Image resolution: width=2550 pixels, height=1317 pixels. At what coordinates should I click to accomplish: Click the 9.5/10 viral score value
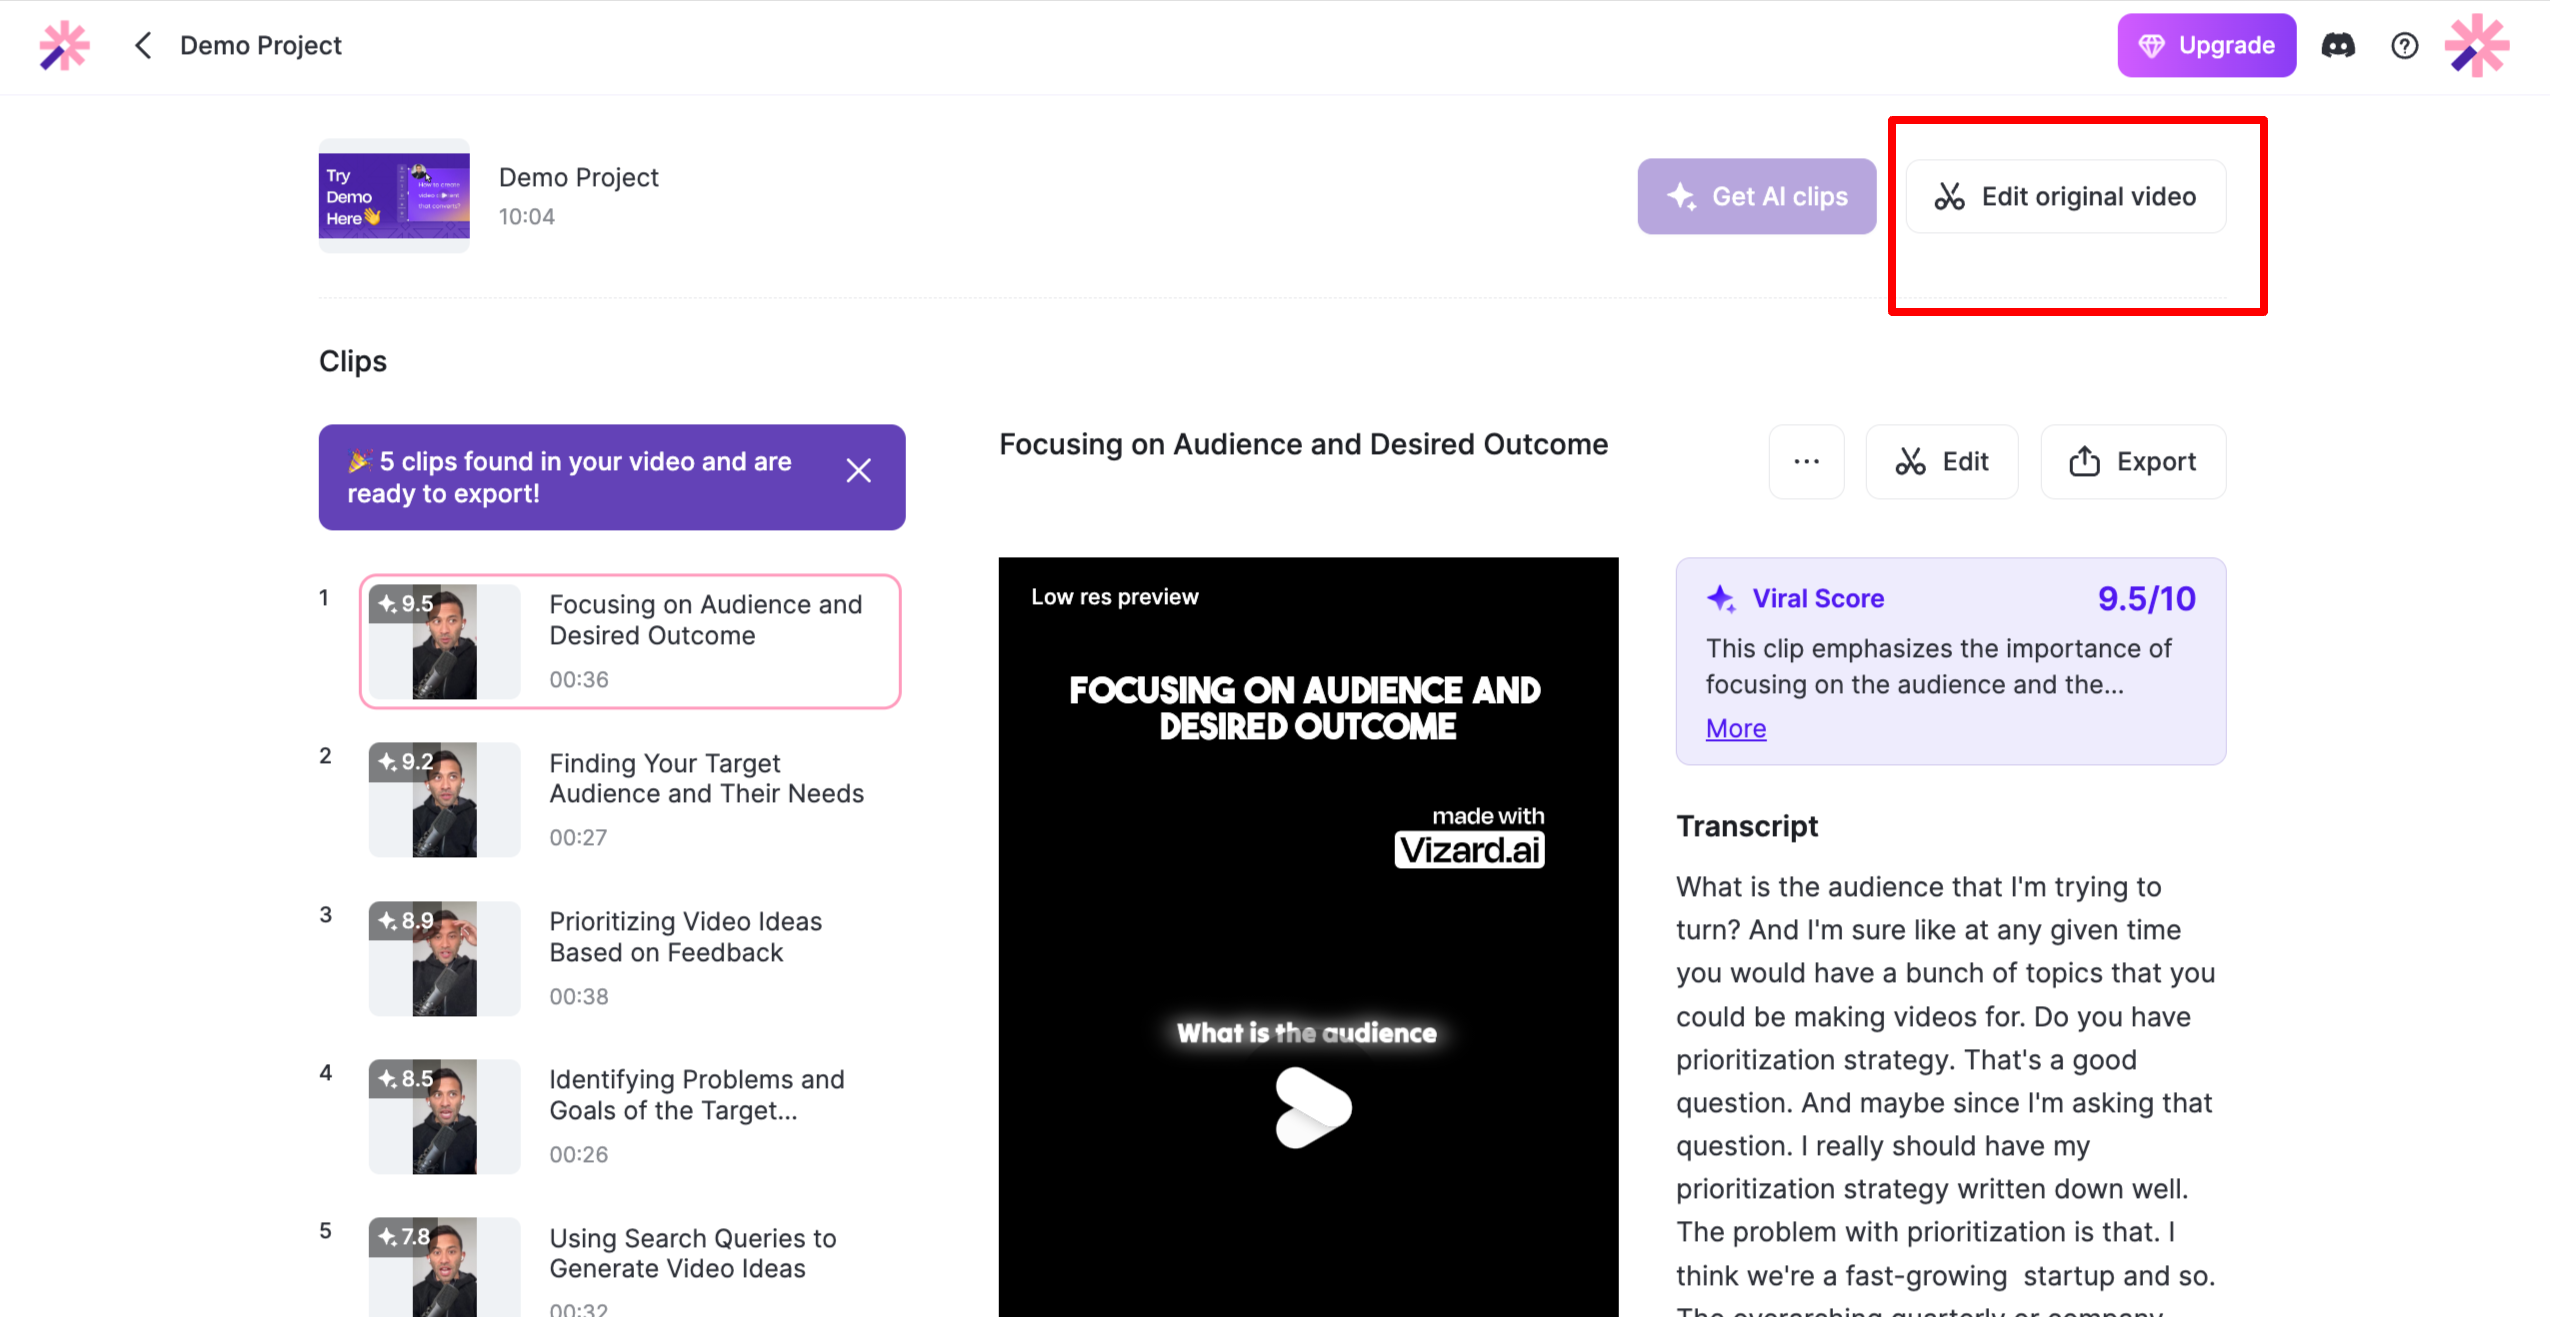click(x=2146, y=598)
